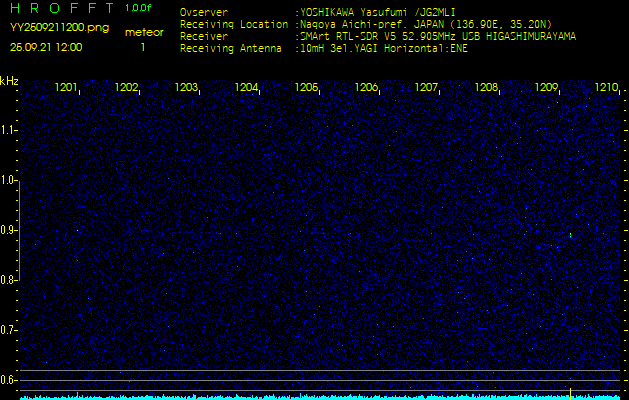Screen dimensions: 629x400
Task: Select the 1207 time marker
Action: tap(427, 88)
